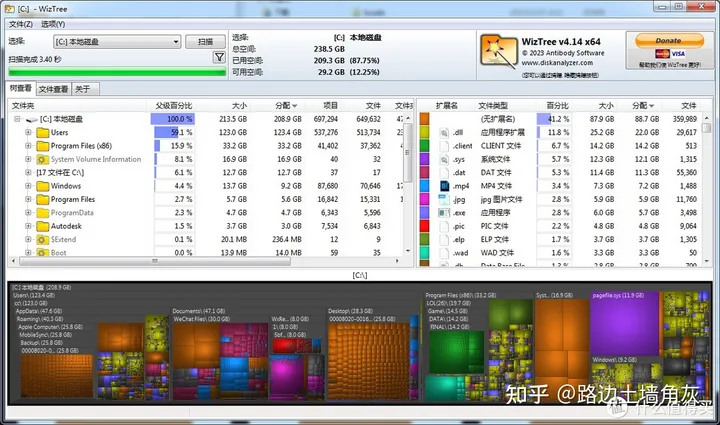This screenshot has width=720, height=425.
Task: Click the .exe application file icon
Action: point(444,212)
